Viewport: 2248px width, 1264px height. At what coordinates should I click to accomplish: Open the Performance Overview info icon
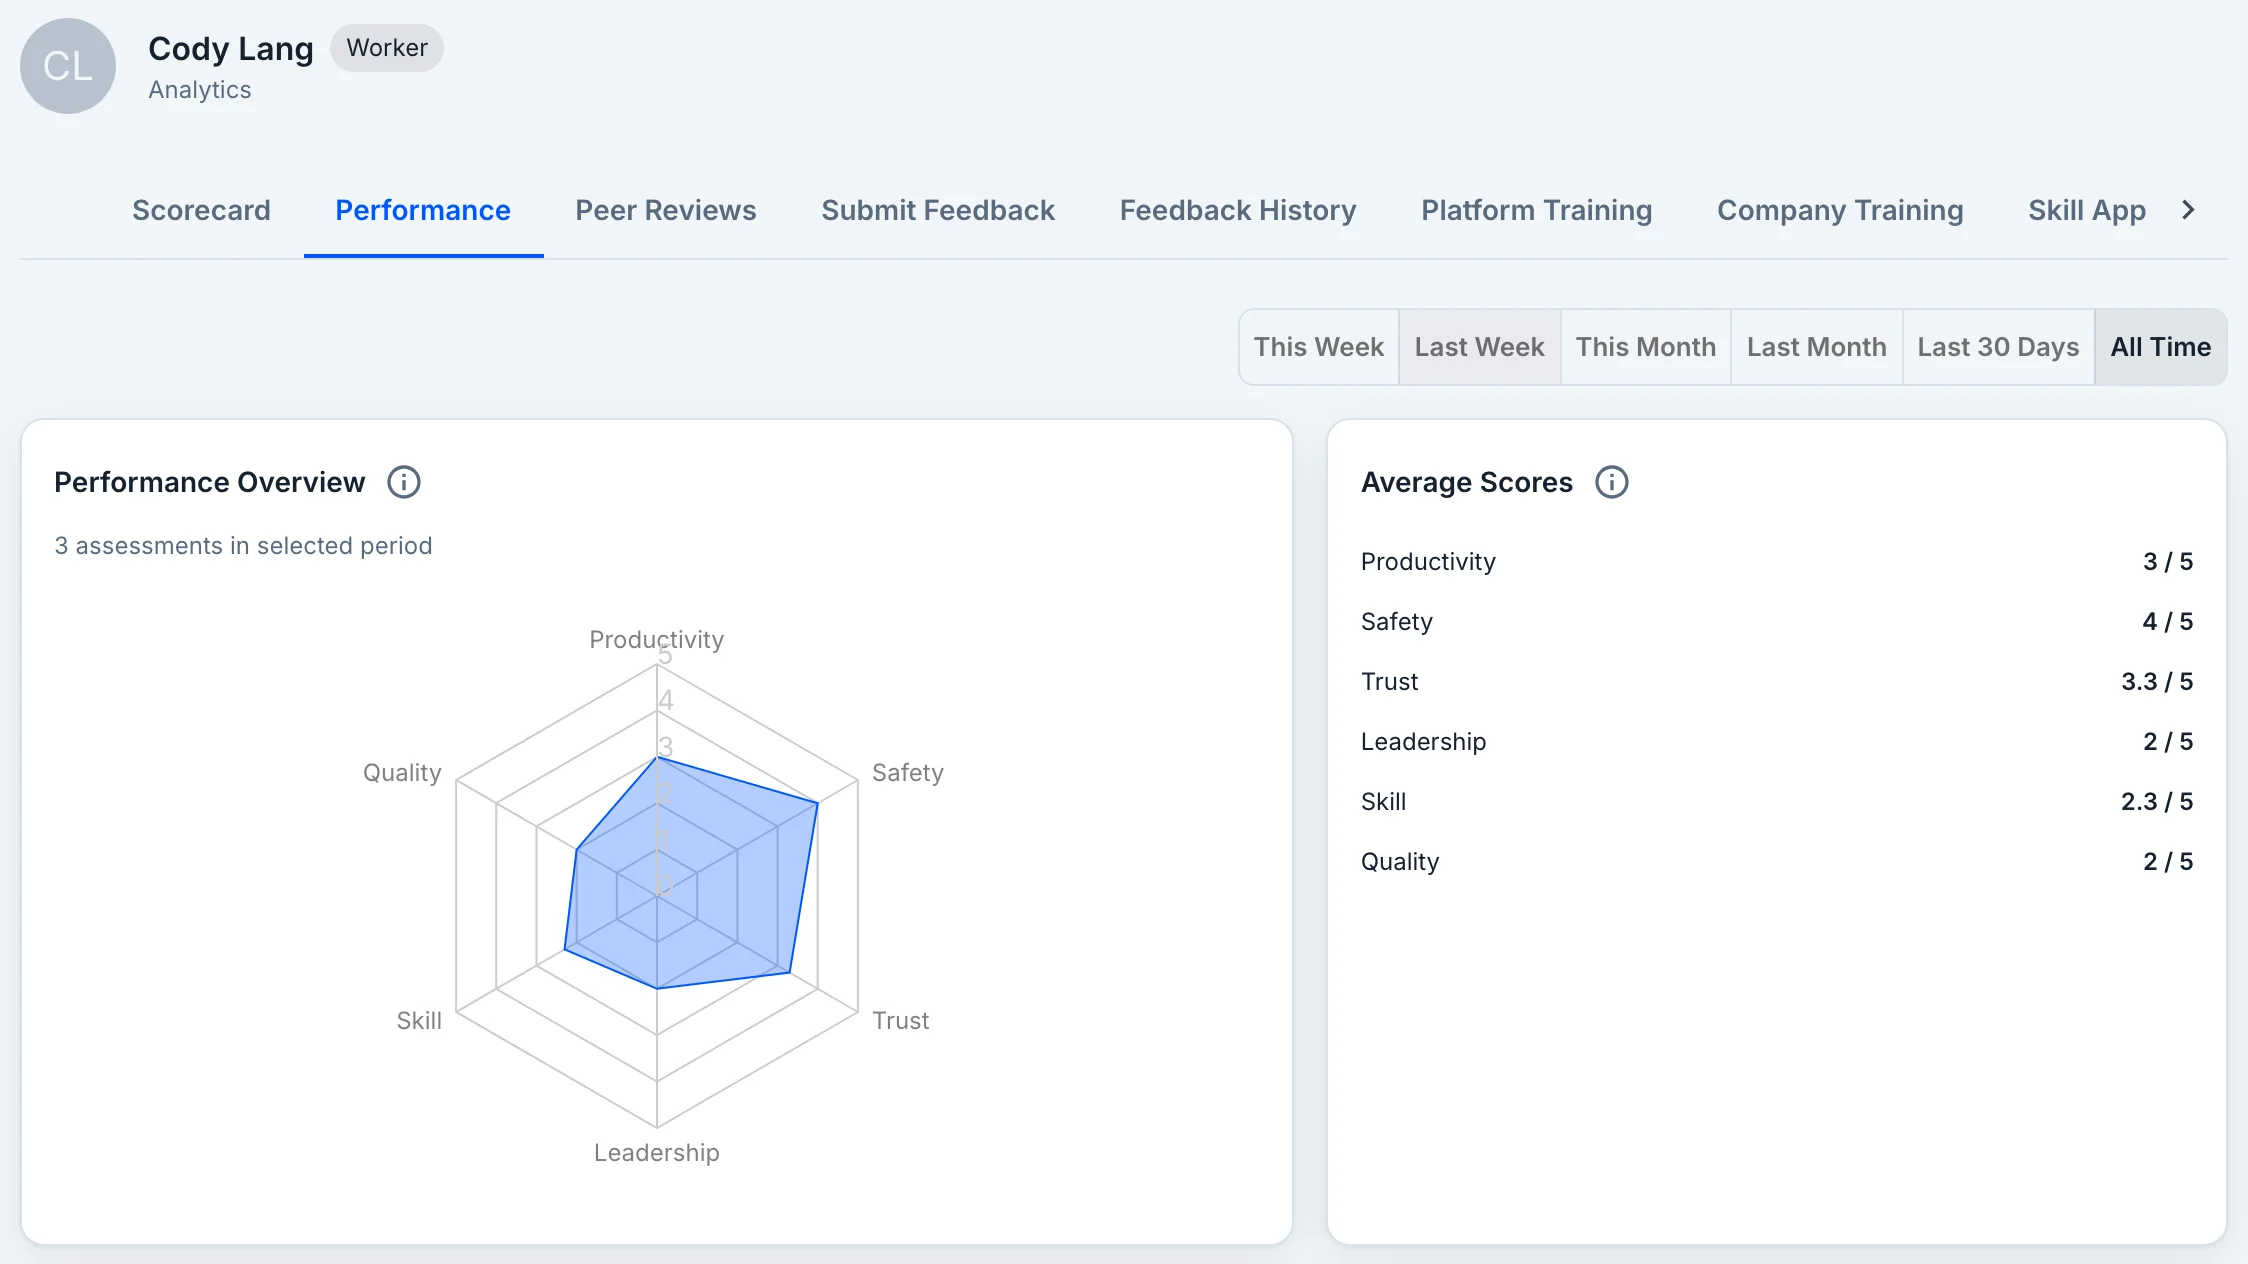point(404,482)
